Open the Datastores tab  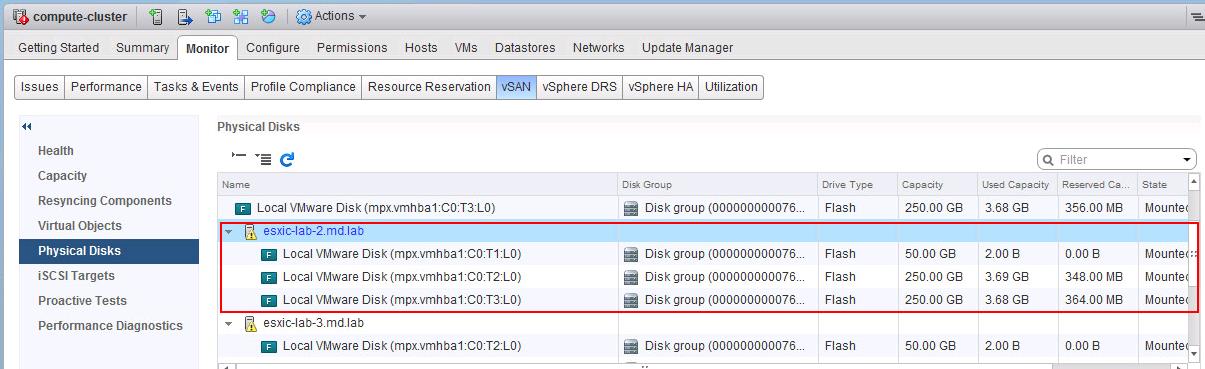click(x=525, y=47)
